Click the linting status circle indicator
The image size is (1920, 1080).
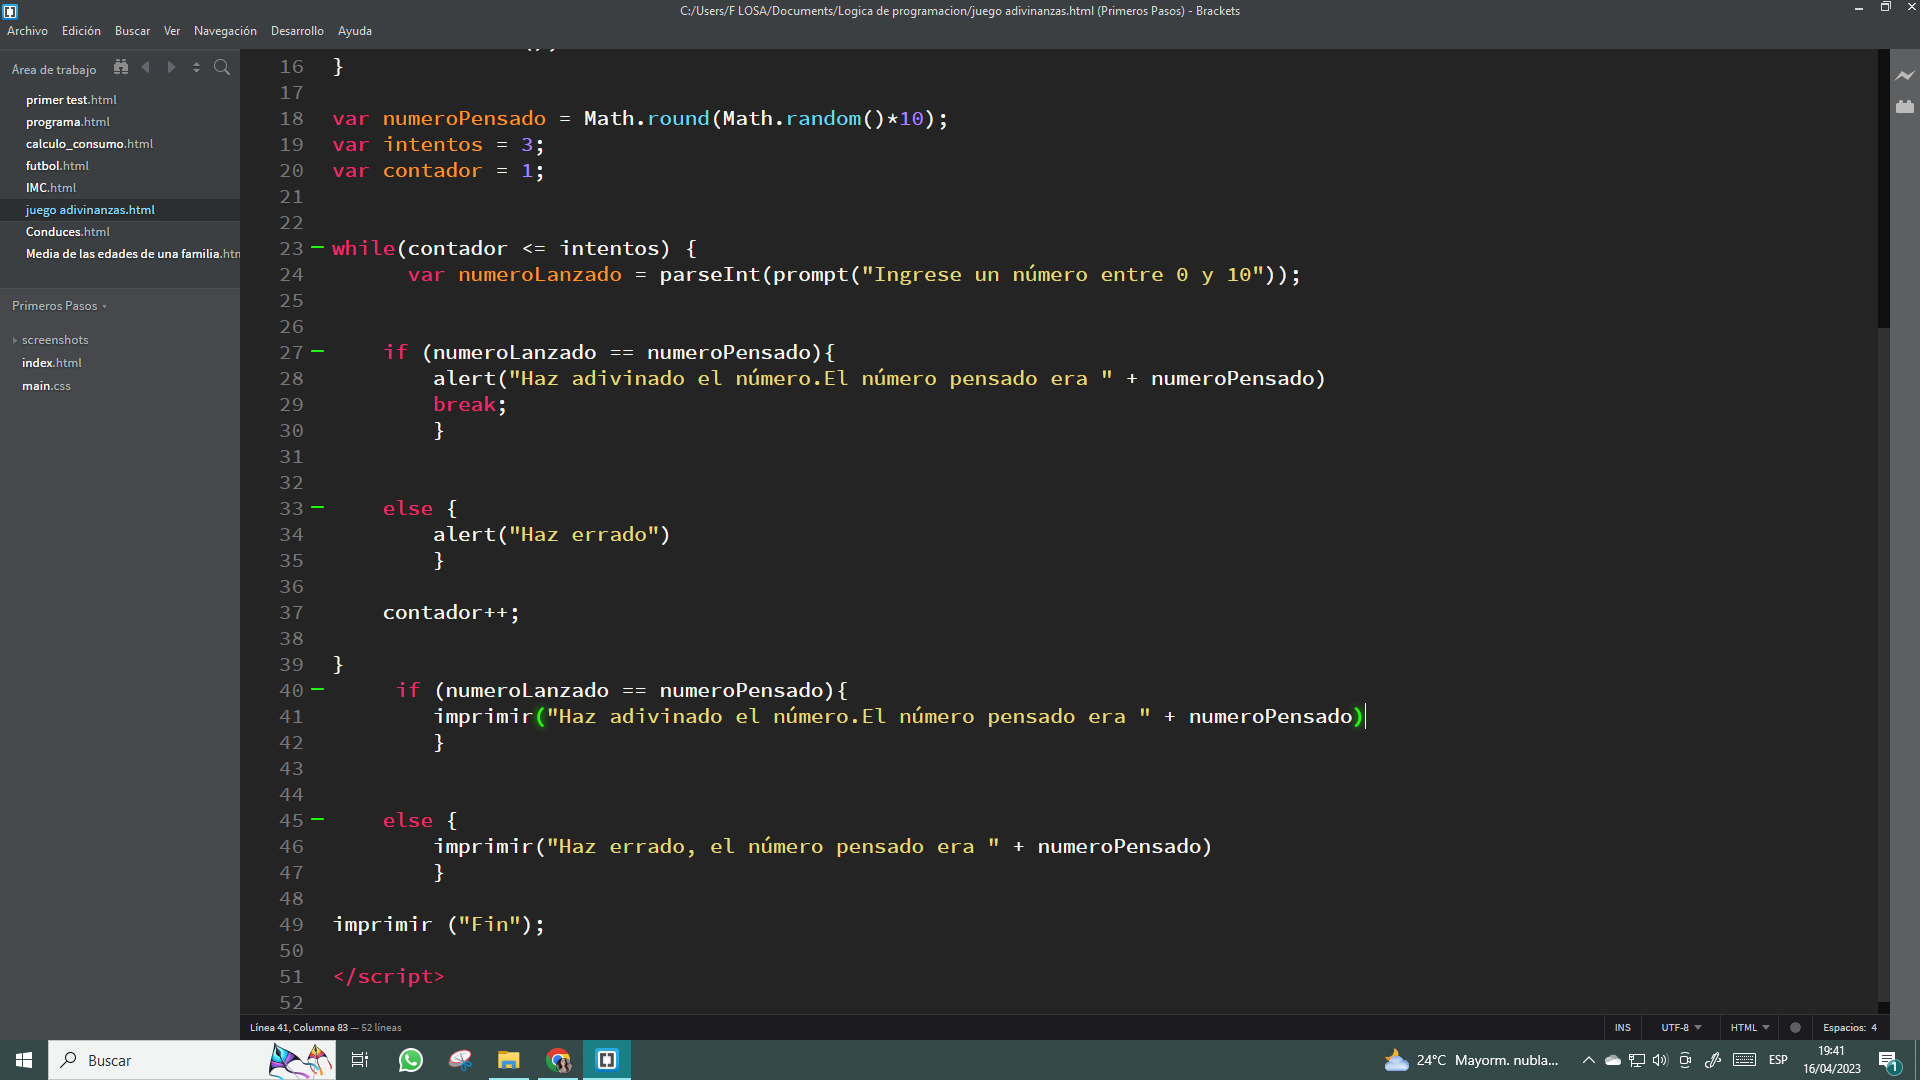click(x=1795, y=1027)
